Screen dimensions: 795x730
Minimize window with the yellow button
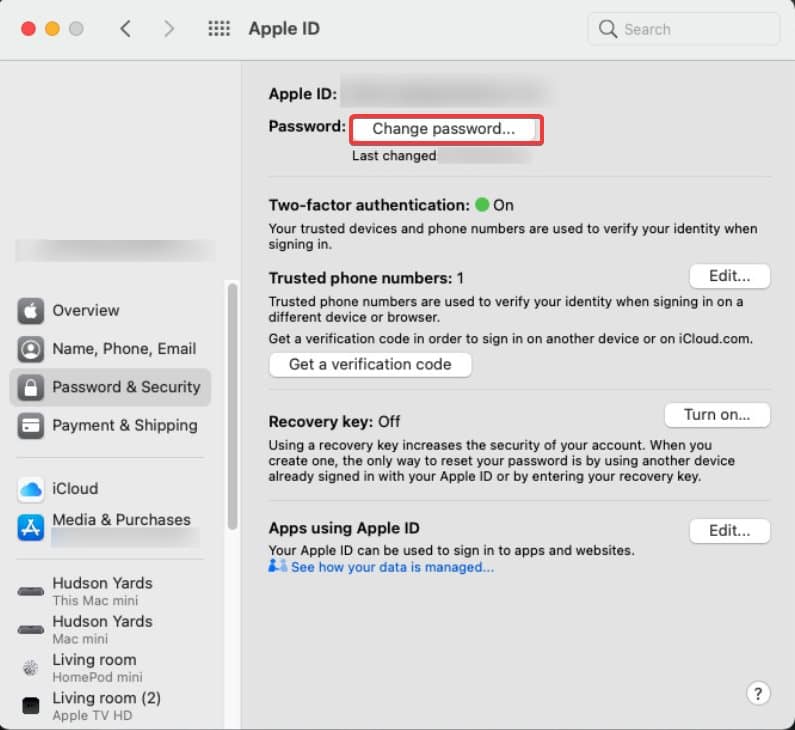[52, 29]
